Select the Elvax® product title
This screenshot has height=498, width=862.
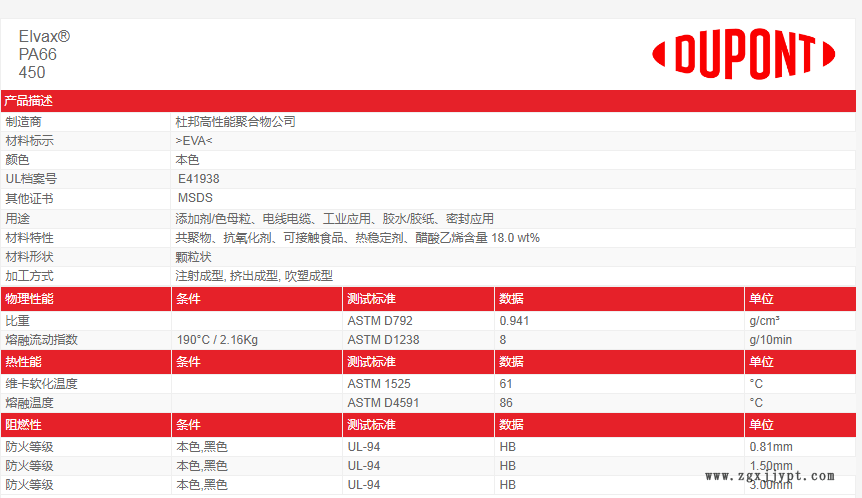[44, 37]
